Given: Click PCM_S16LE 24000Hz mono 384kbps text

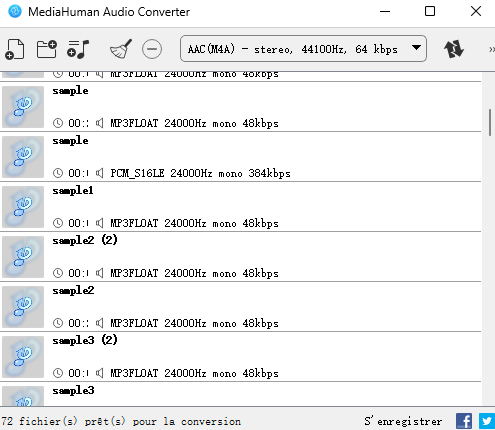Looking at the screenshot, I should (200, 173).
